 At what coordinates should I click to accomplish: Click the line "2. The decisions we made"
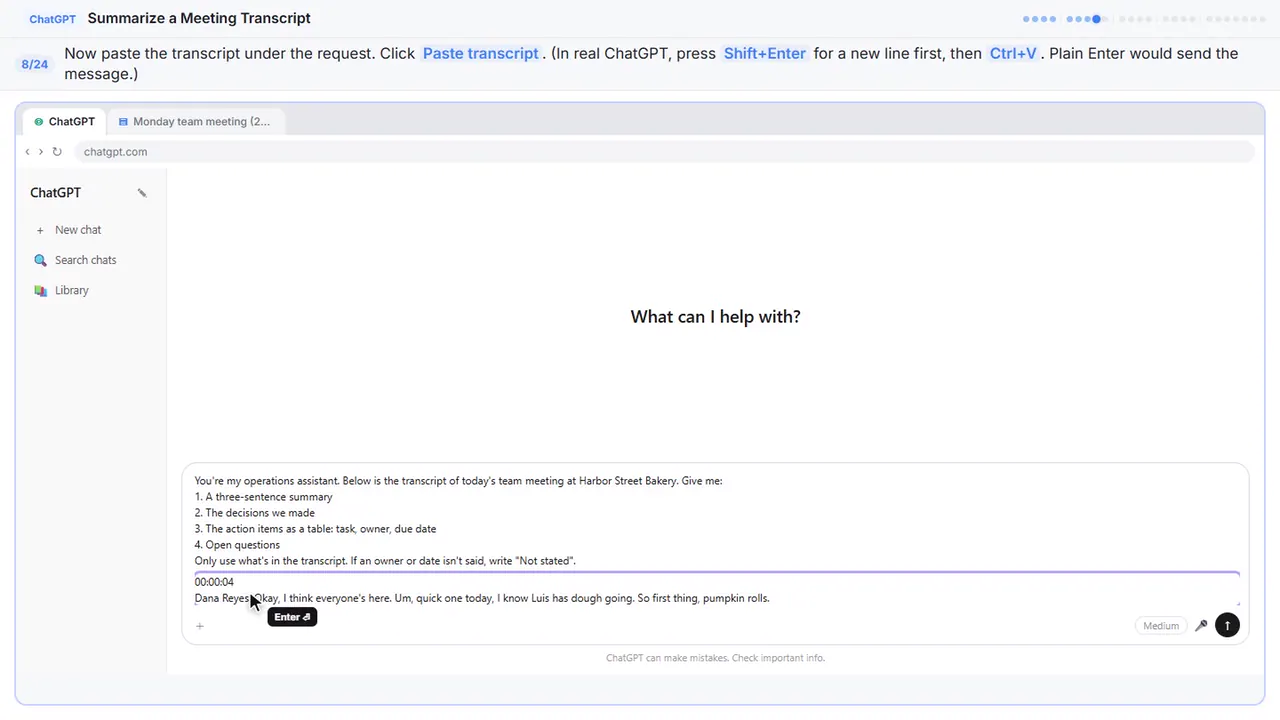point(255,513)
